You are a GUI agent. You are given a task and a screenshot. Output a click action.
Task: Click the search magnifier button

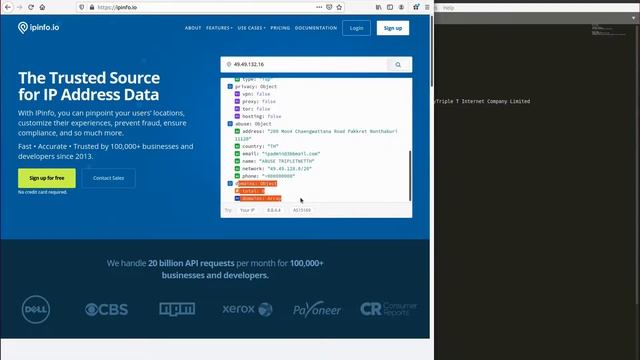point(398,64)
